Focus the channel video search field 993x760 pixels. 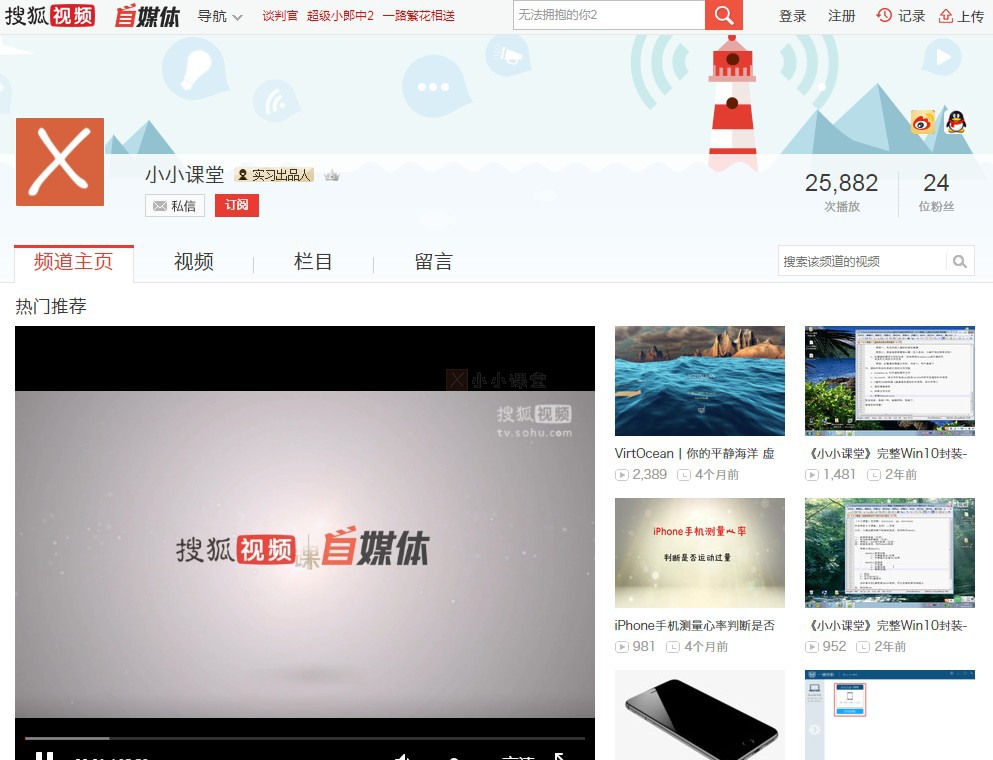(x=862, y=261)
